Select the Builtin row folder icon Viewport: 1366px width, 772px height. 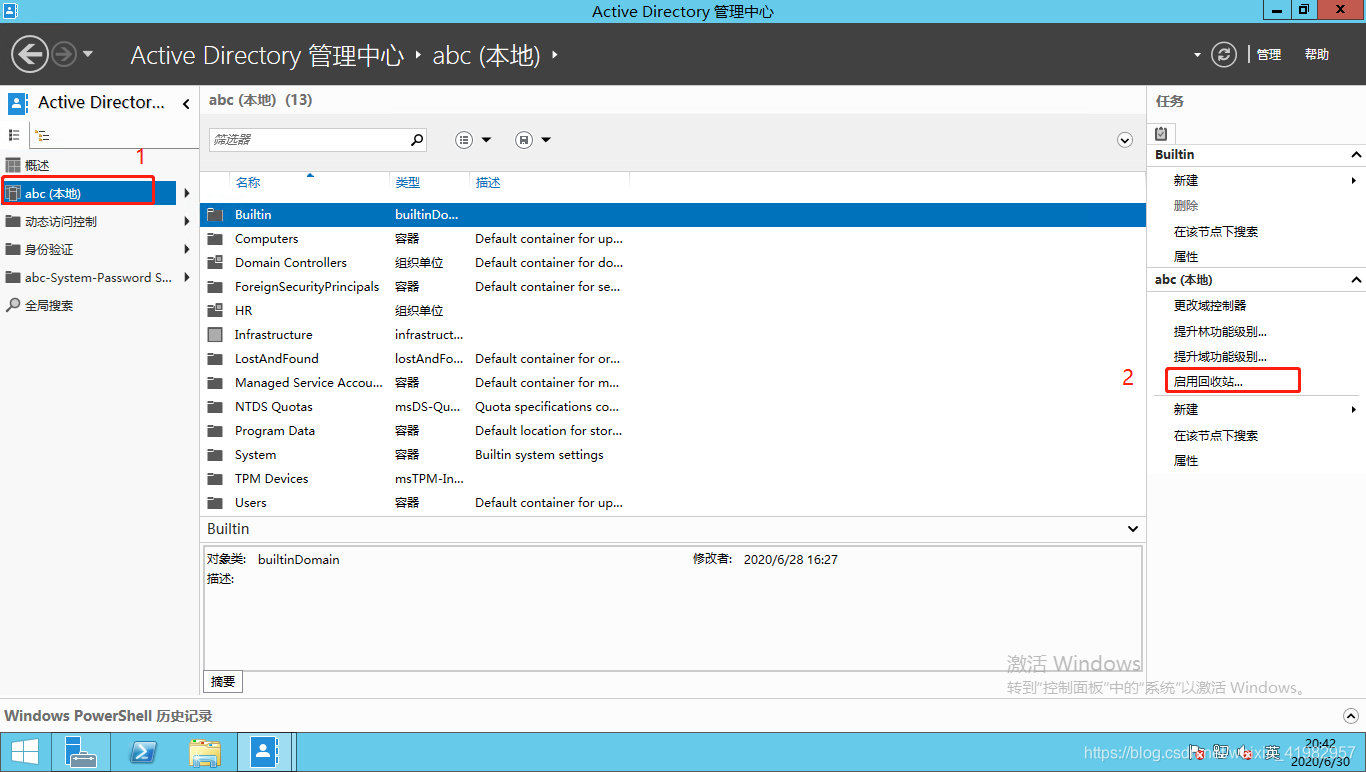215,214
